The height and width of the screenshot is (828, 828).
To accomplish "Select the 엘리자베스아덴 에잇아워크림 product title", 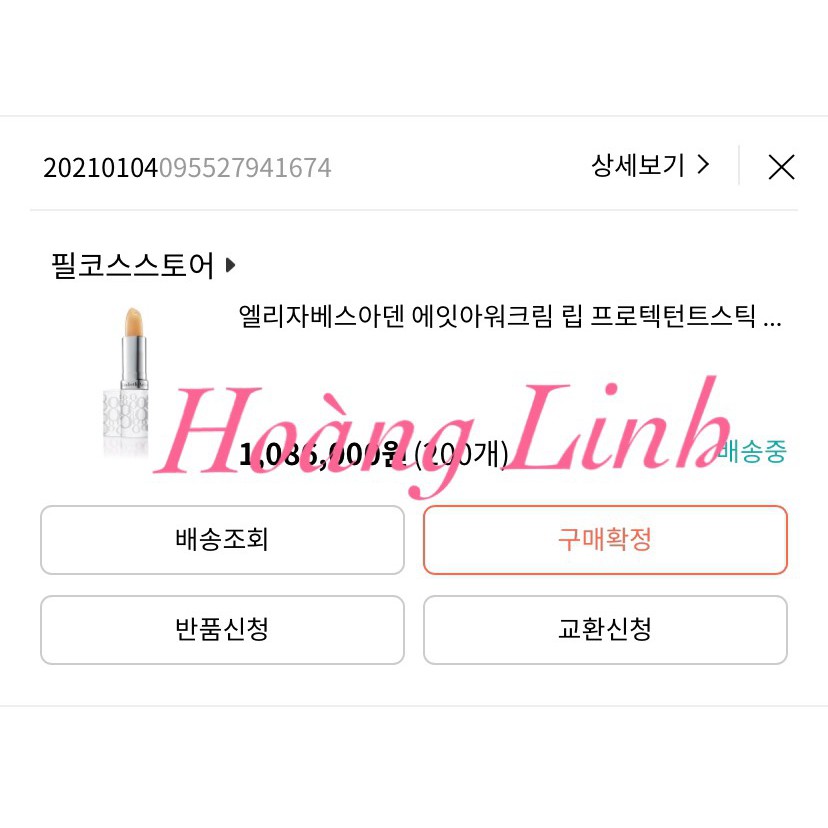I will [510, 316].
